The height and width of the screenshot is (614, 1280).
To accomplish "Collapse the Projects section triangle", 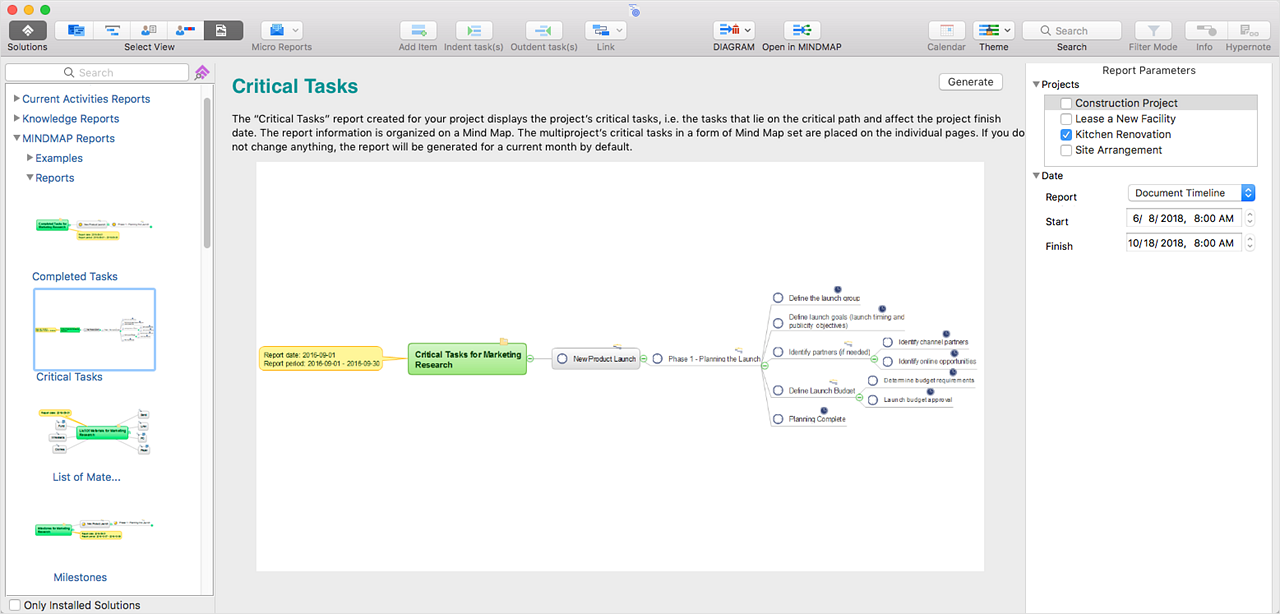I will [1036, 85].
